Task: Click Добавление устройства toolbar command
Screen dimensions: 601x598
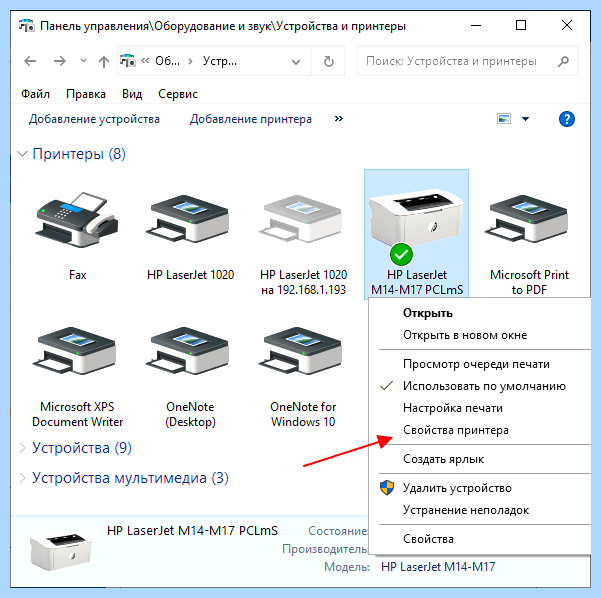Action: coord(94,119)
